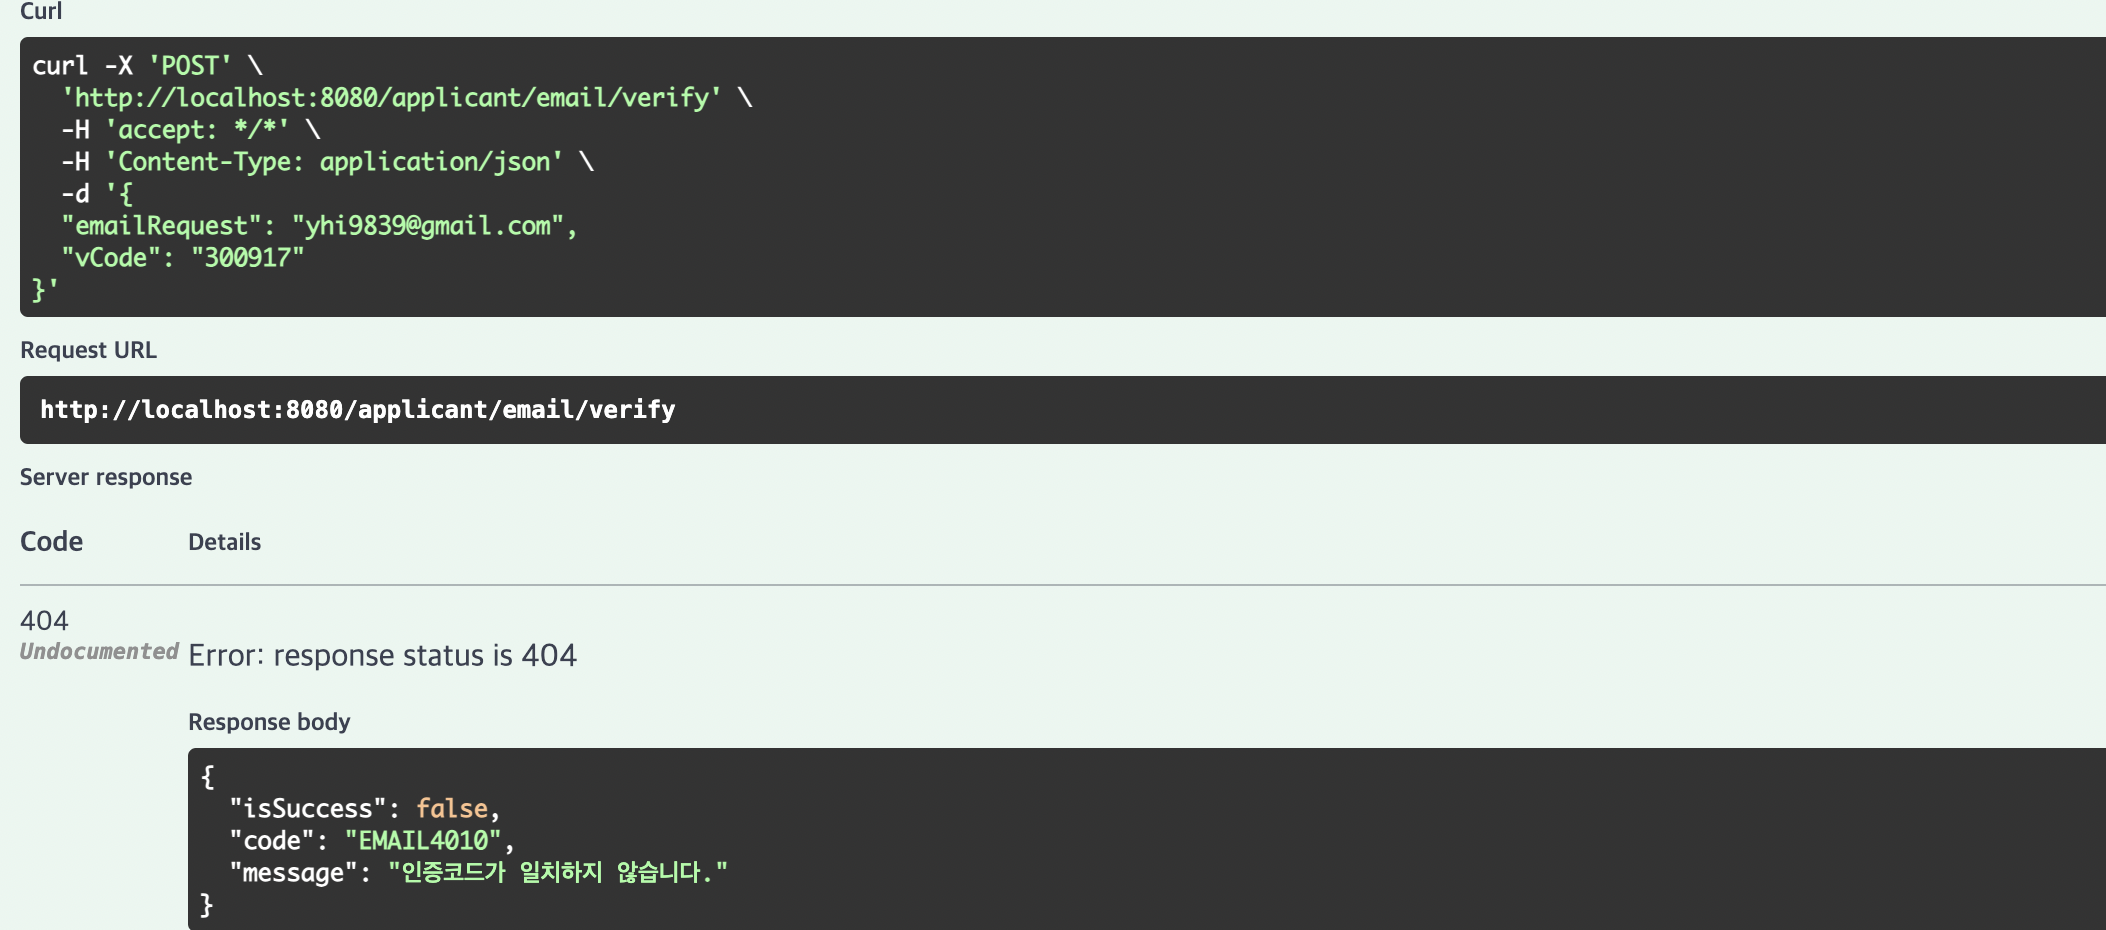Image resolution: width=2106 pixels, height=930 pixels.
Task: Click the Undocumented label
Action: click(98, 652)
